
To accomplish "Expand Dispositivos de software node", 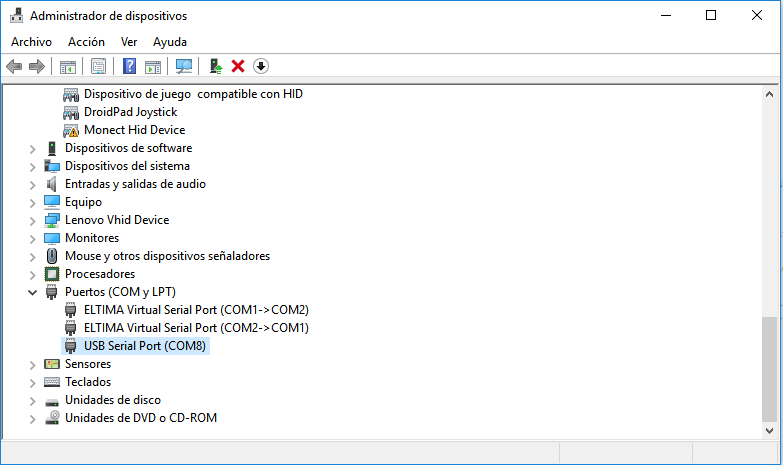I will (32, 149).
